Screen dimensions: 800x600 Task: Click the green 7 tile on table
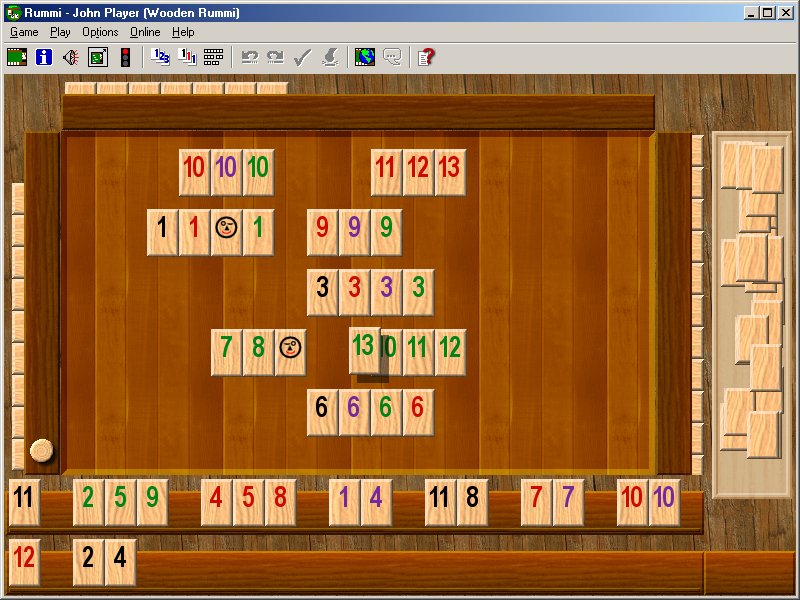point(227,352)
